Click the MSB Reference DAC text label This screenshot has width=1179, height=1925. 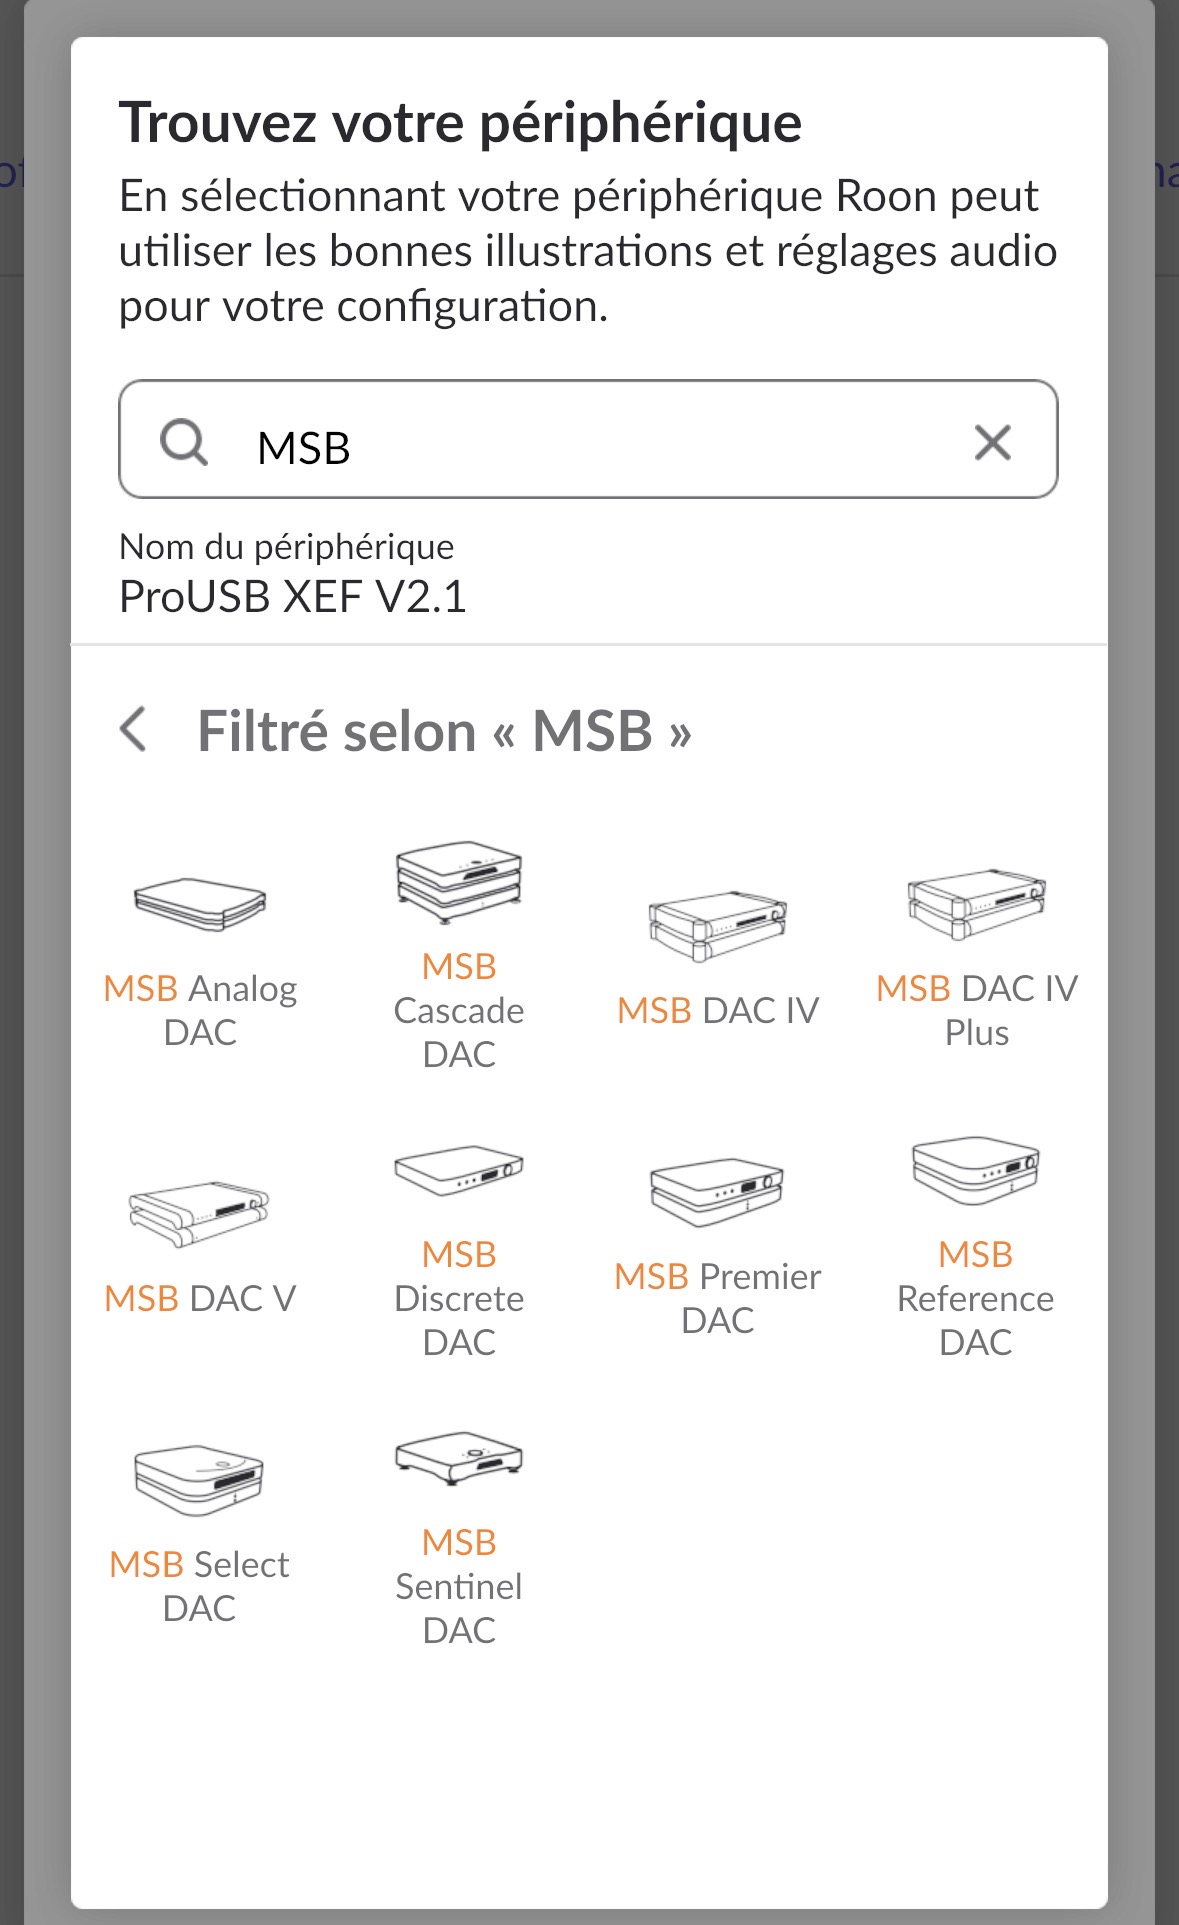pos(976,1298)
